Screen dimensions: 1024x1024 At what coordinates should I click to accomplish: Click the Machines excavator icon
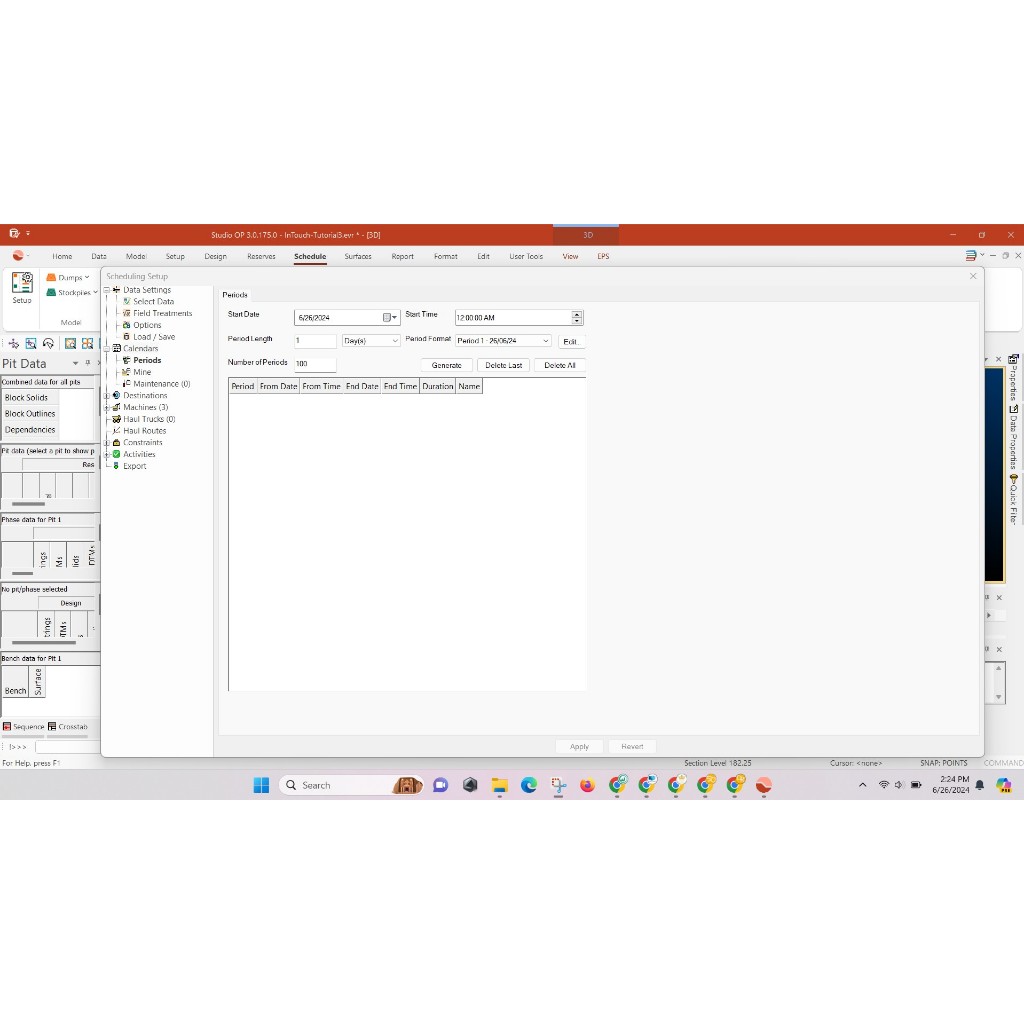coord(116,408)
